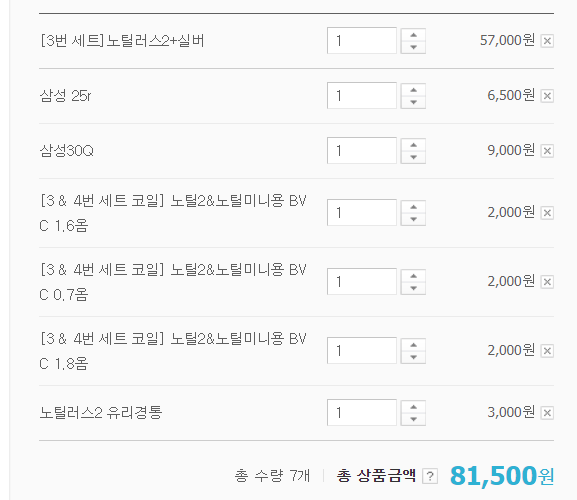Remove the BVC 0.7옴 coil item
The width and height of the screenshot is (577, 500).
click(x=547, y=282)
